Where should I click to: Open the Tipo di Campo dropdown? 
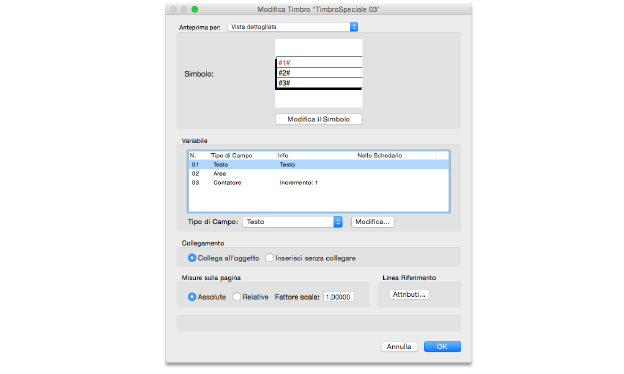(292, 222)
